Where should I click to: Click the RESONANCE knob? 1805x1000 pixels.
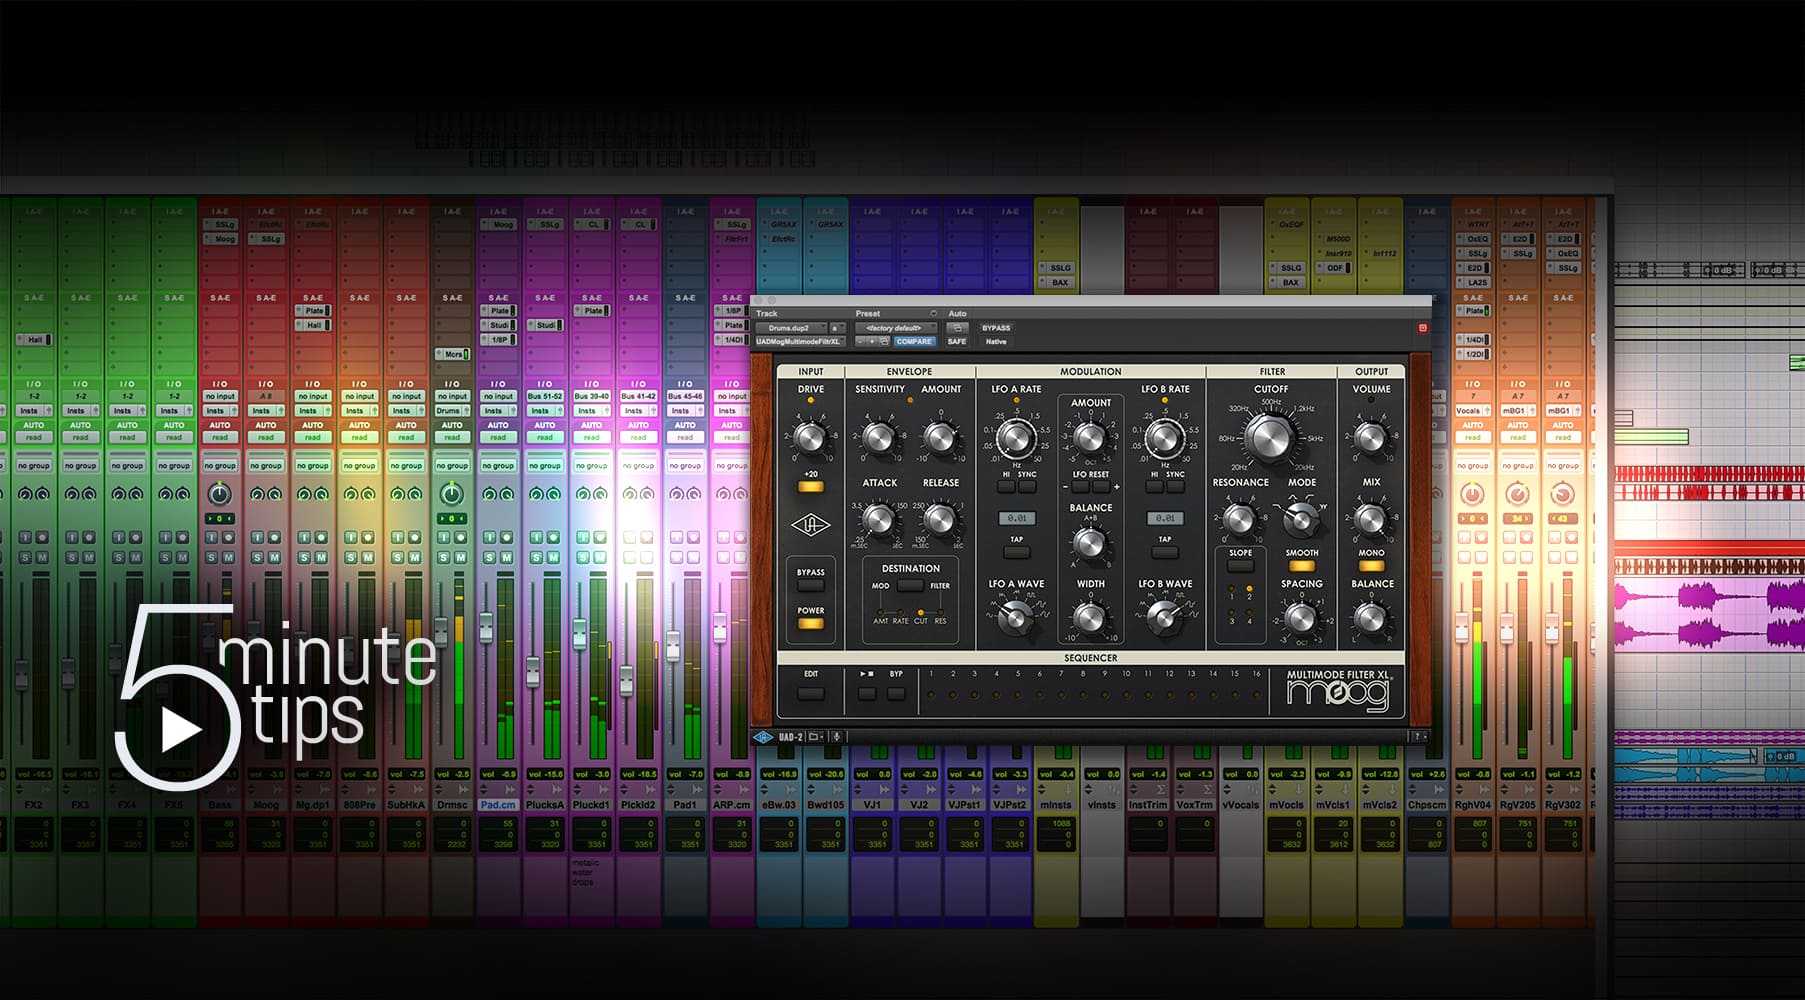point(1240,518)
